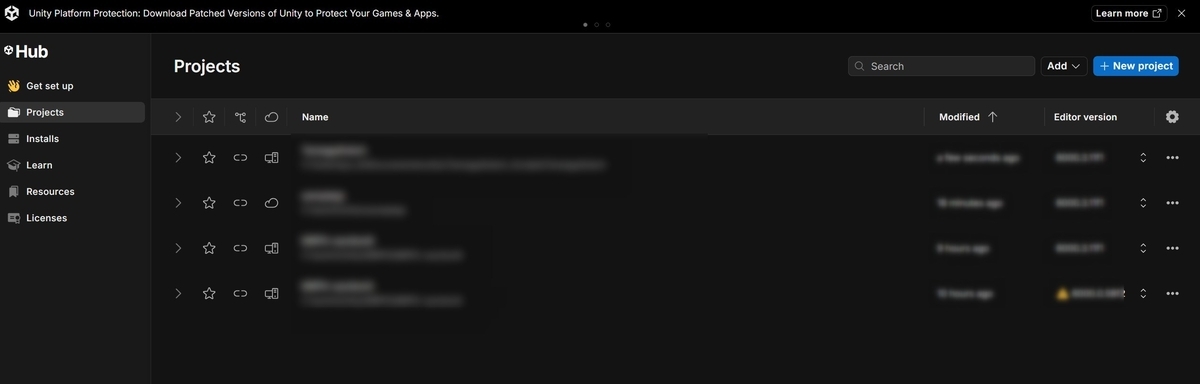Open the Add dropdown menu
The height and width of the screenshot is (384, 1200).
point(1064,66)
